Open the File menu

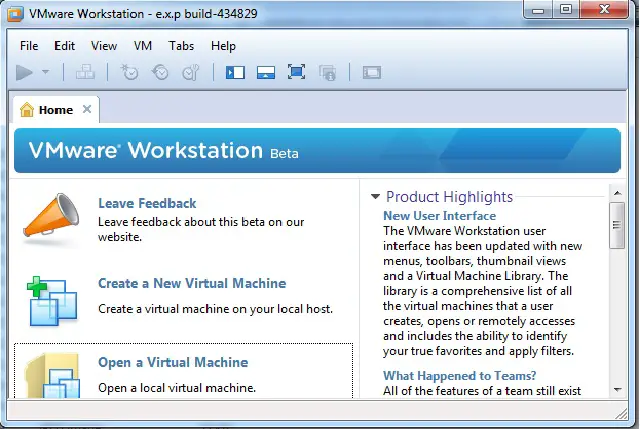[x=29, y=46]
